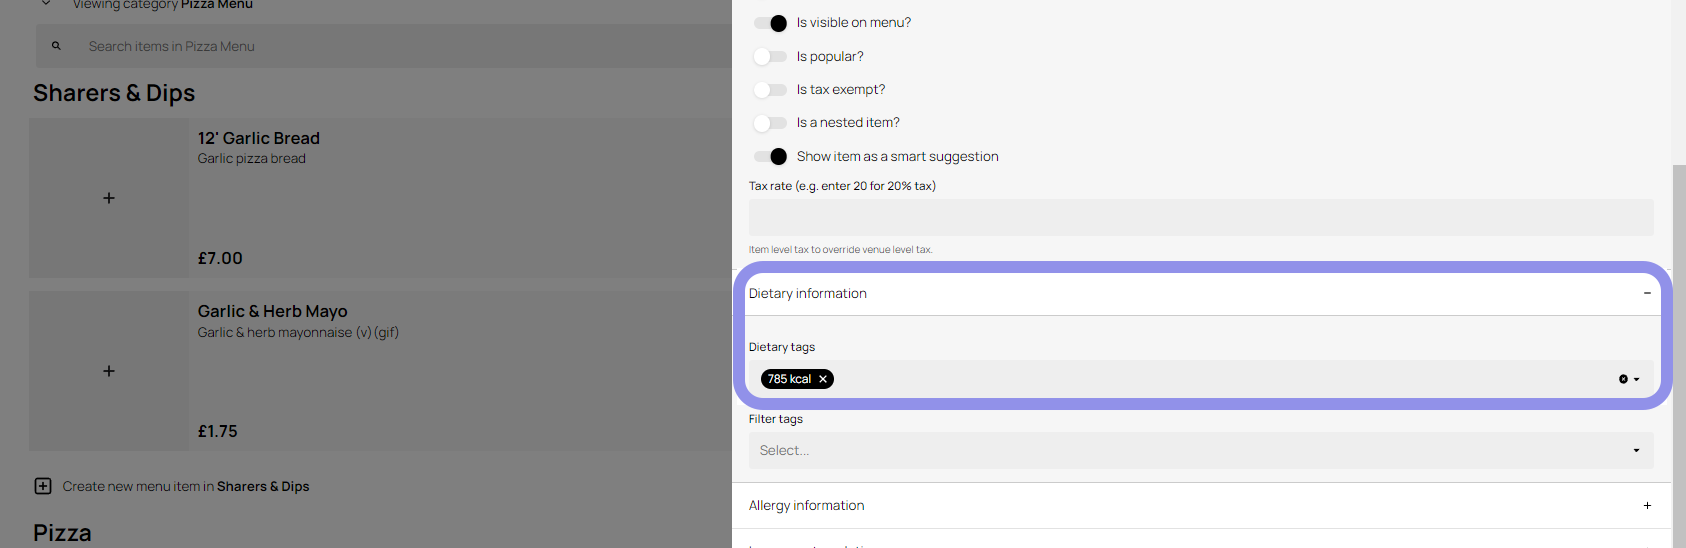Open the 12' Garlic Bread menu item

click(x=259, y=138)
